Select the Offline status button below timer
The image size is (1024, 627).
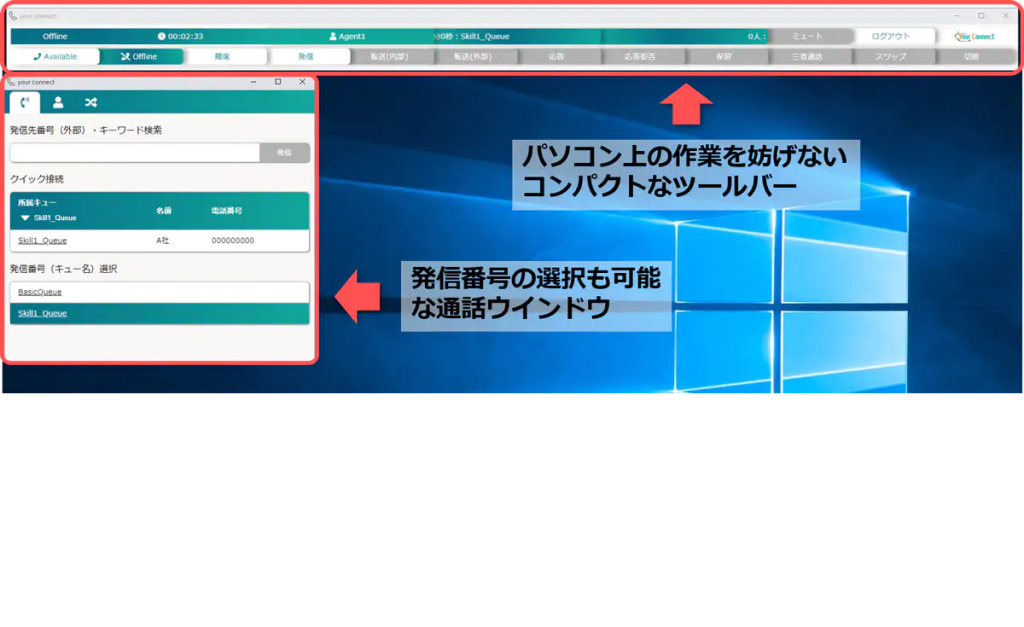point(141,57)
